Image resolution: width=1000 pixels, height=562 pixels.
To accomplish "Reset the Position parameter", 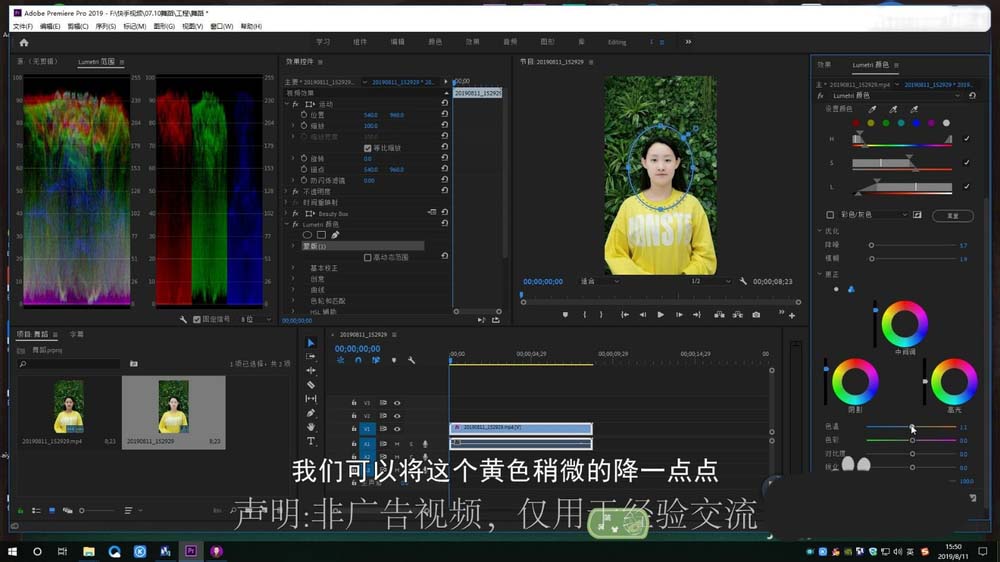I will pos(445,114).
